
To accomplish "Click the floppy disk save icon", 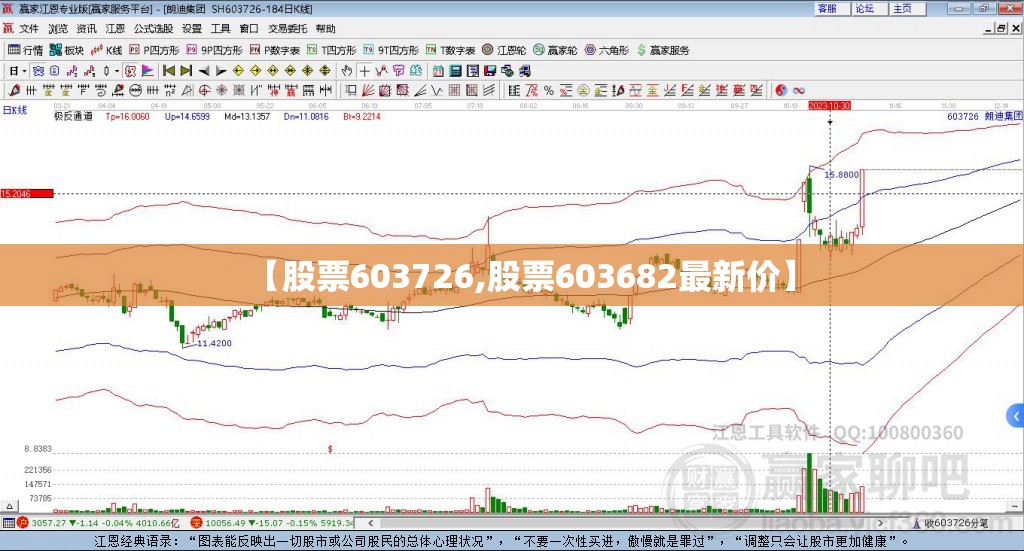I will click(490, 71).
